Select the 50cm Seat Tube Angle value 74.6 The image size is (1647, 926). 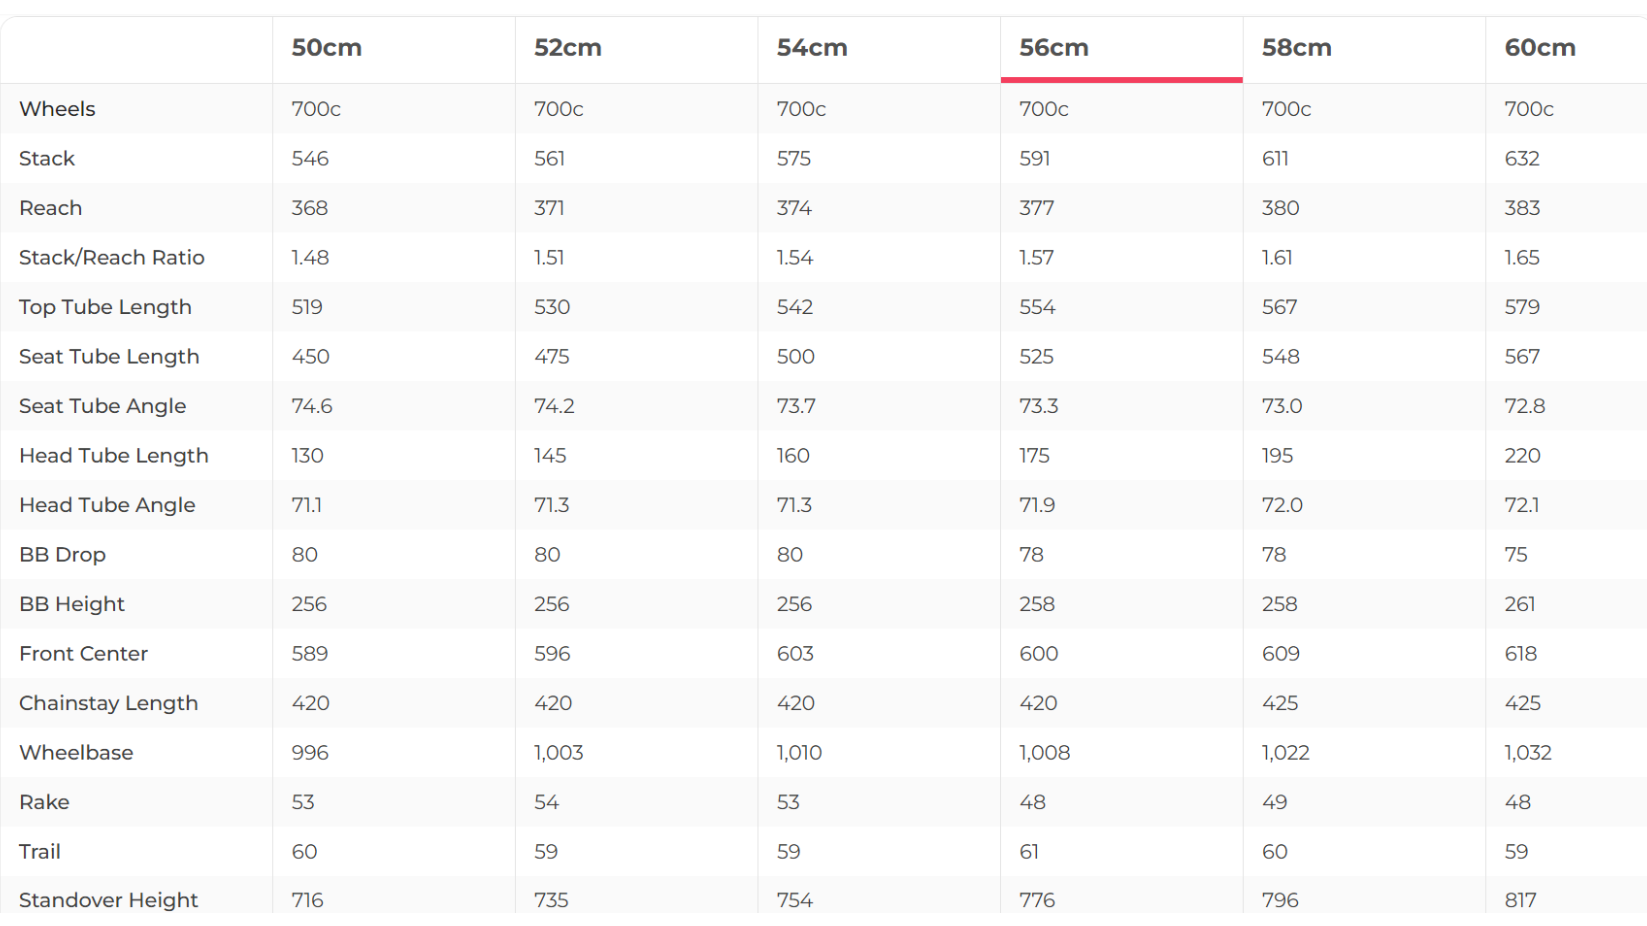pos(312,406)
